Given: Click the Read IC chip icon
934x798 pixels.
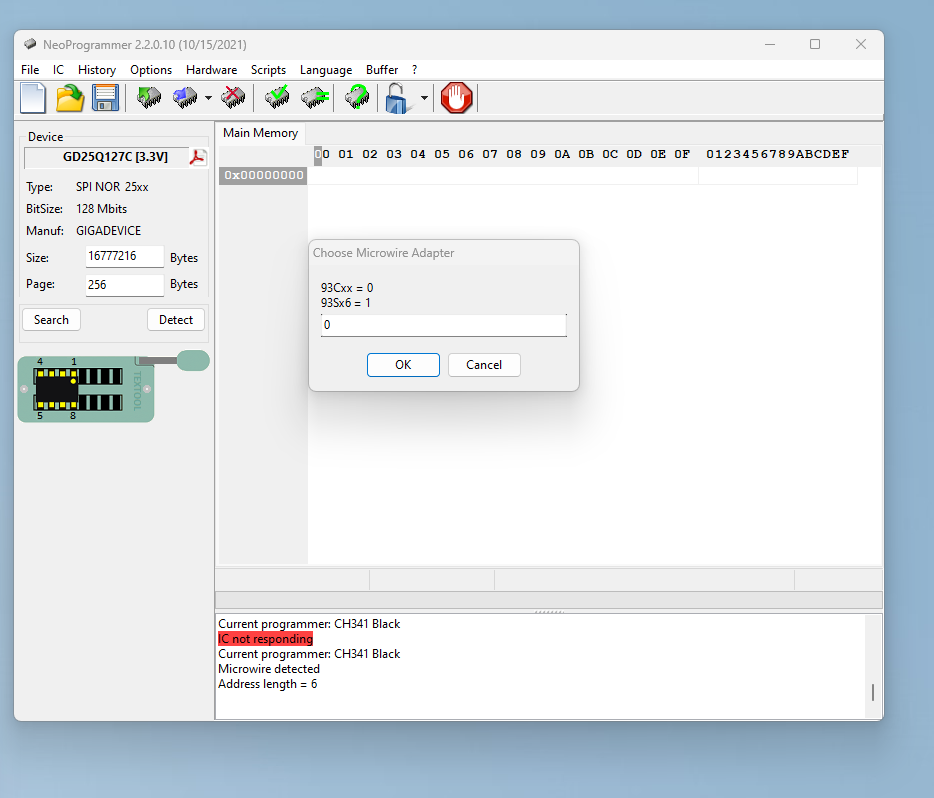Looking at the screenshot, I should click(x=149, y=97).
